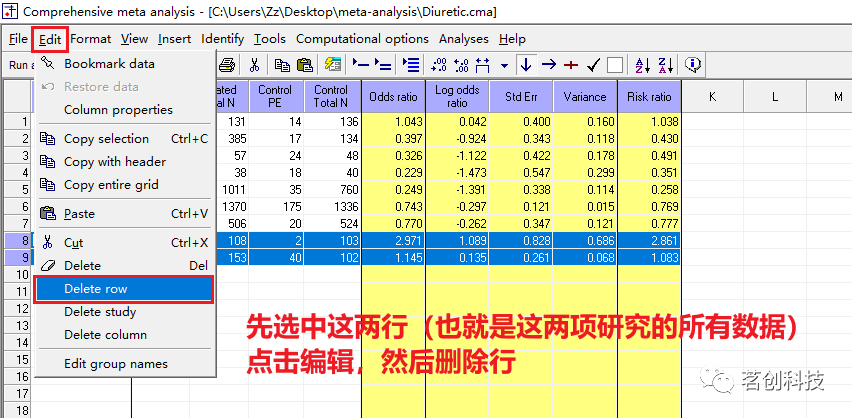Click odds ratio cell 1.043
Screen dimensions: 852x418
click(393, 122)
